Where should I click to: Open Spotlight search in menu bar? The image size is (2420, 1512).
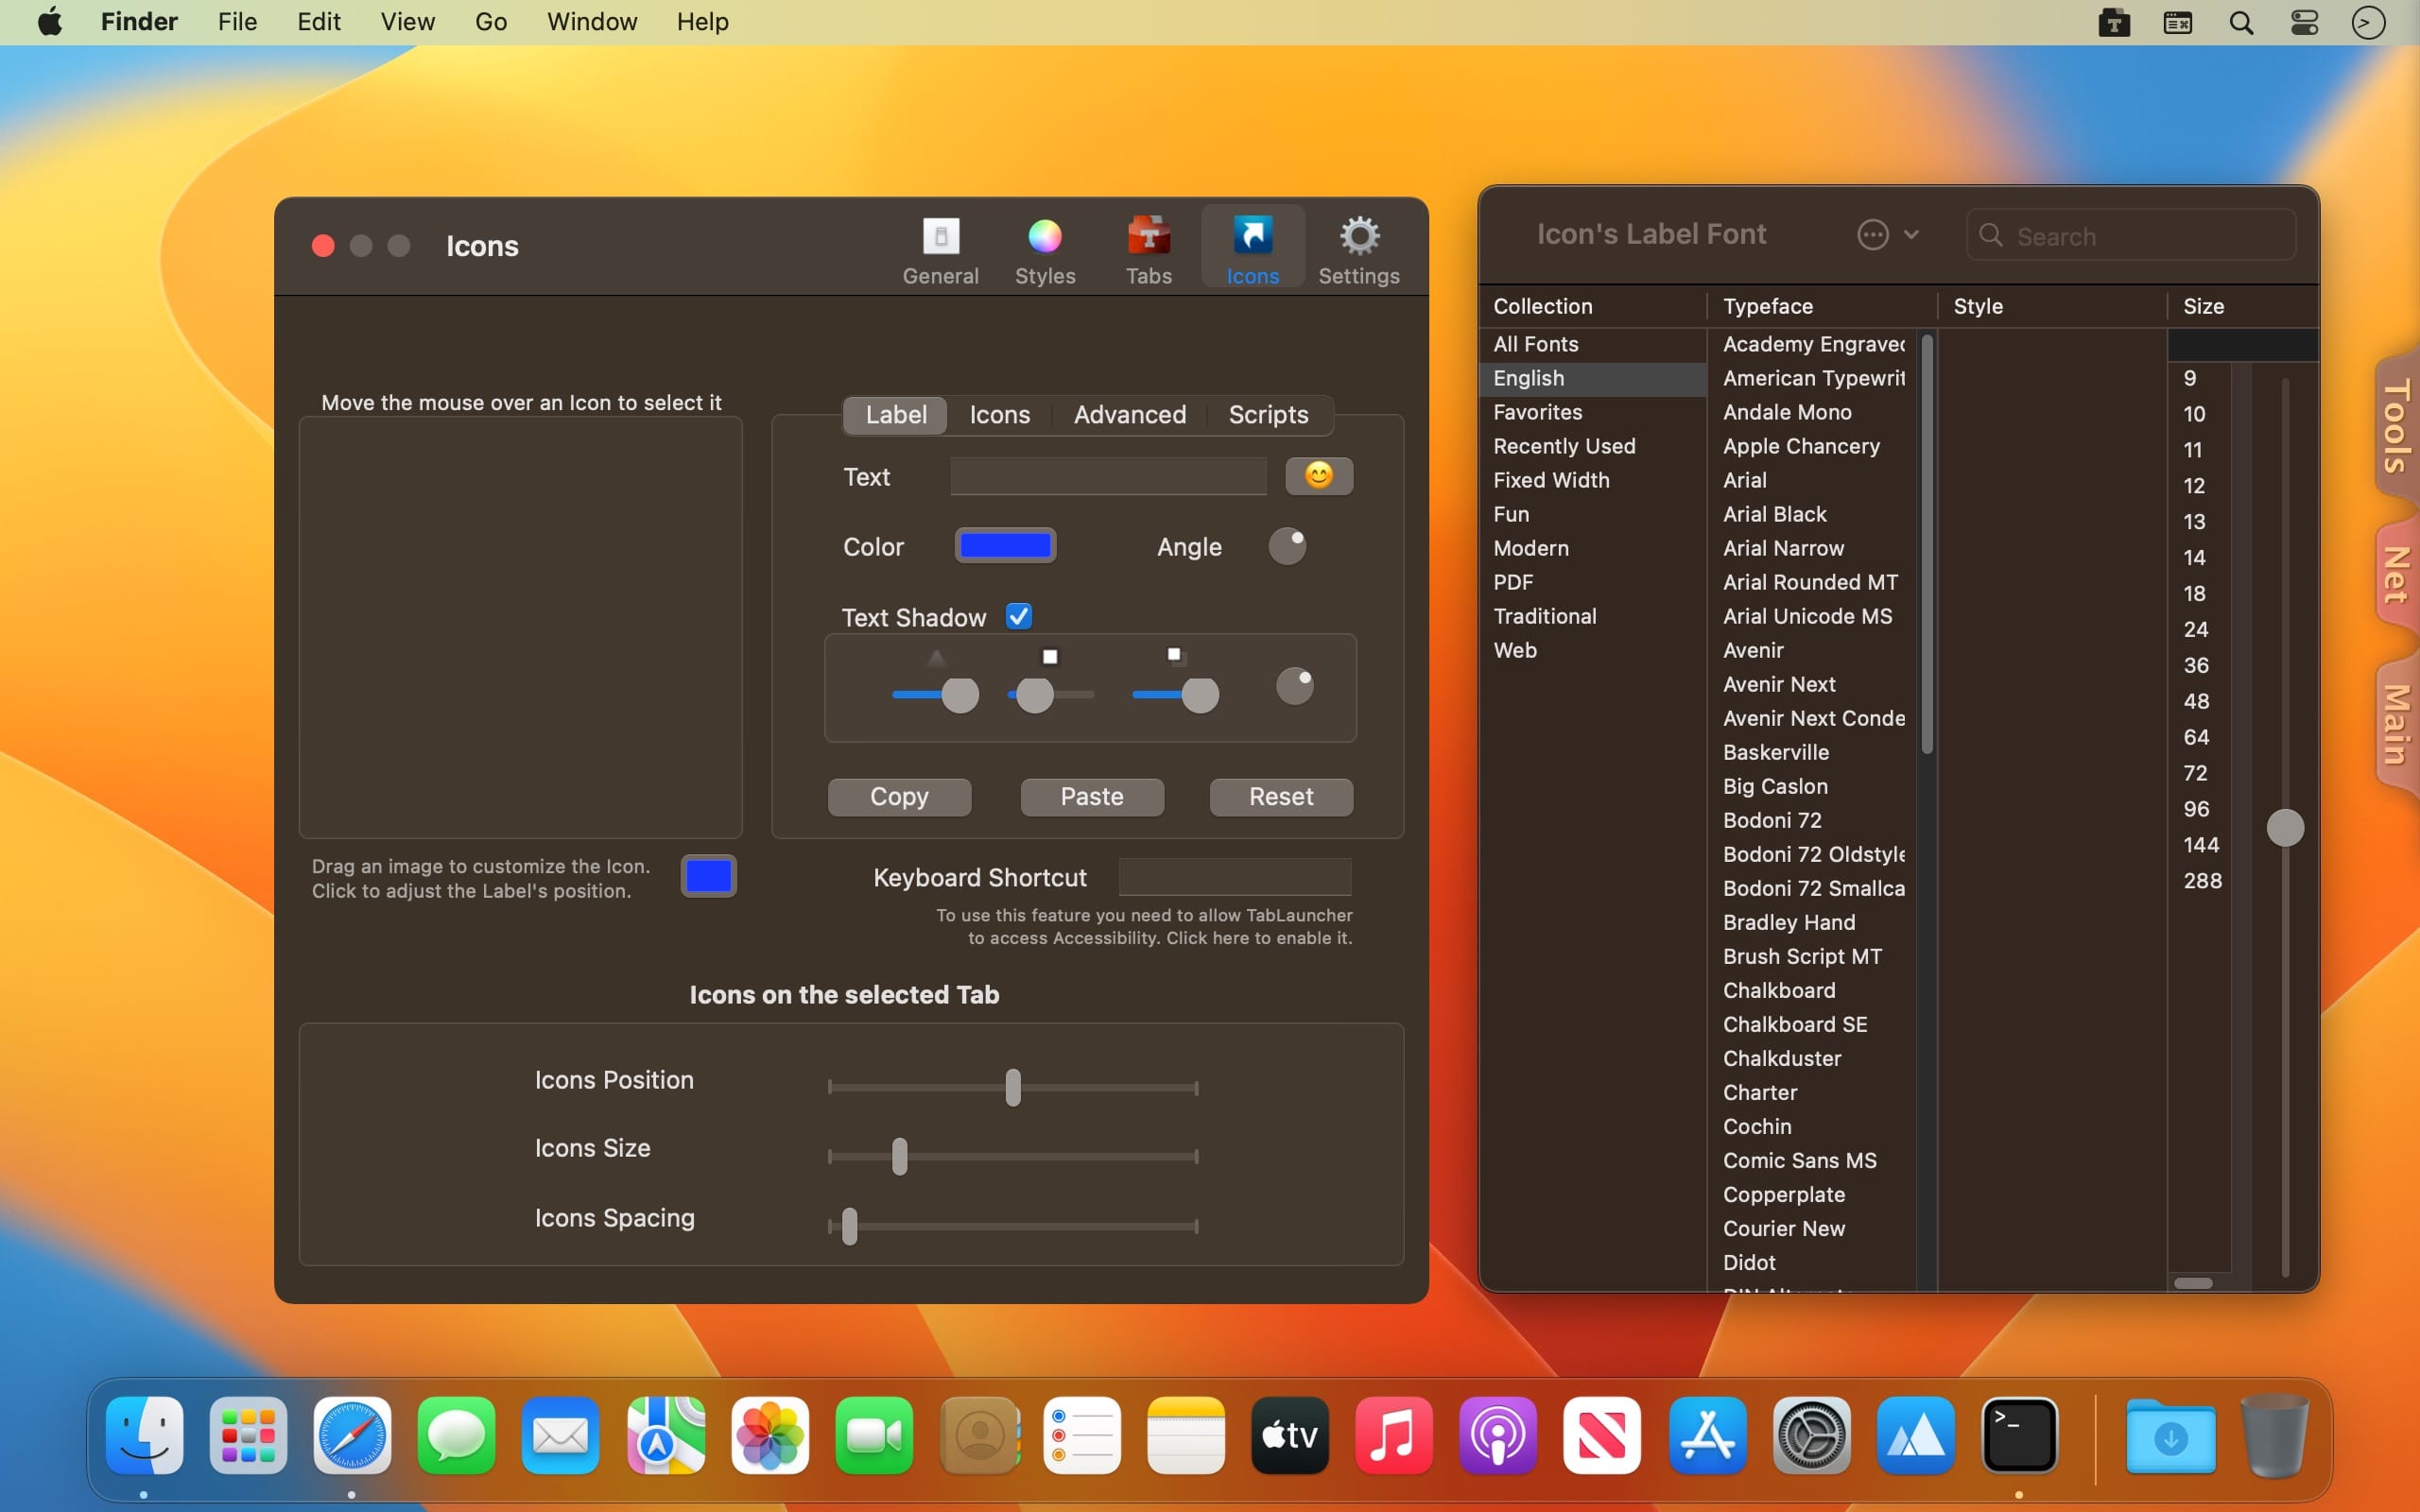(x=2241, y=22)
